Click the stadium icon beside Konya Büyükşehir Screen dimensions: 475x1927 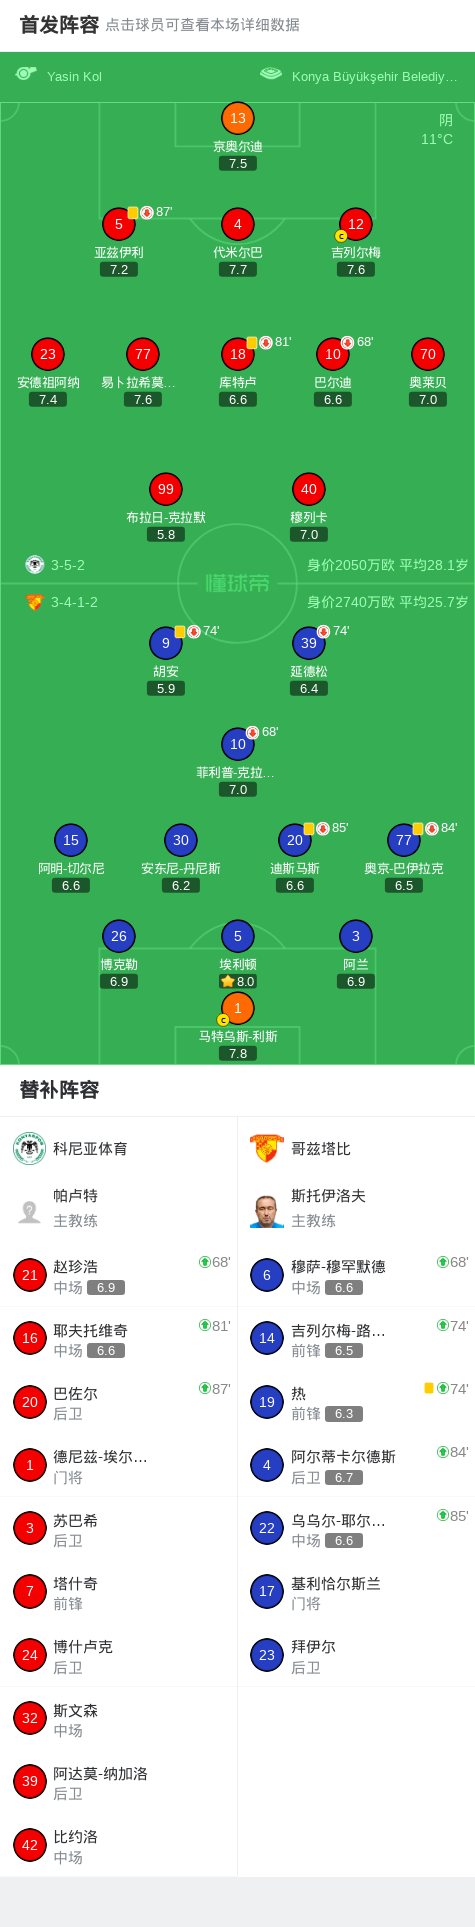coord(271,74)
